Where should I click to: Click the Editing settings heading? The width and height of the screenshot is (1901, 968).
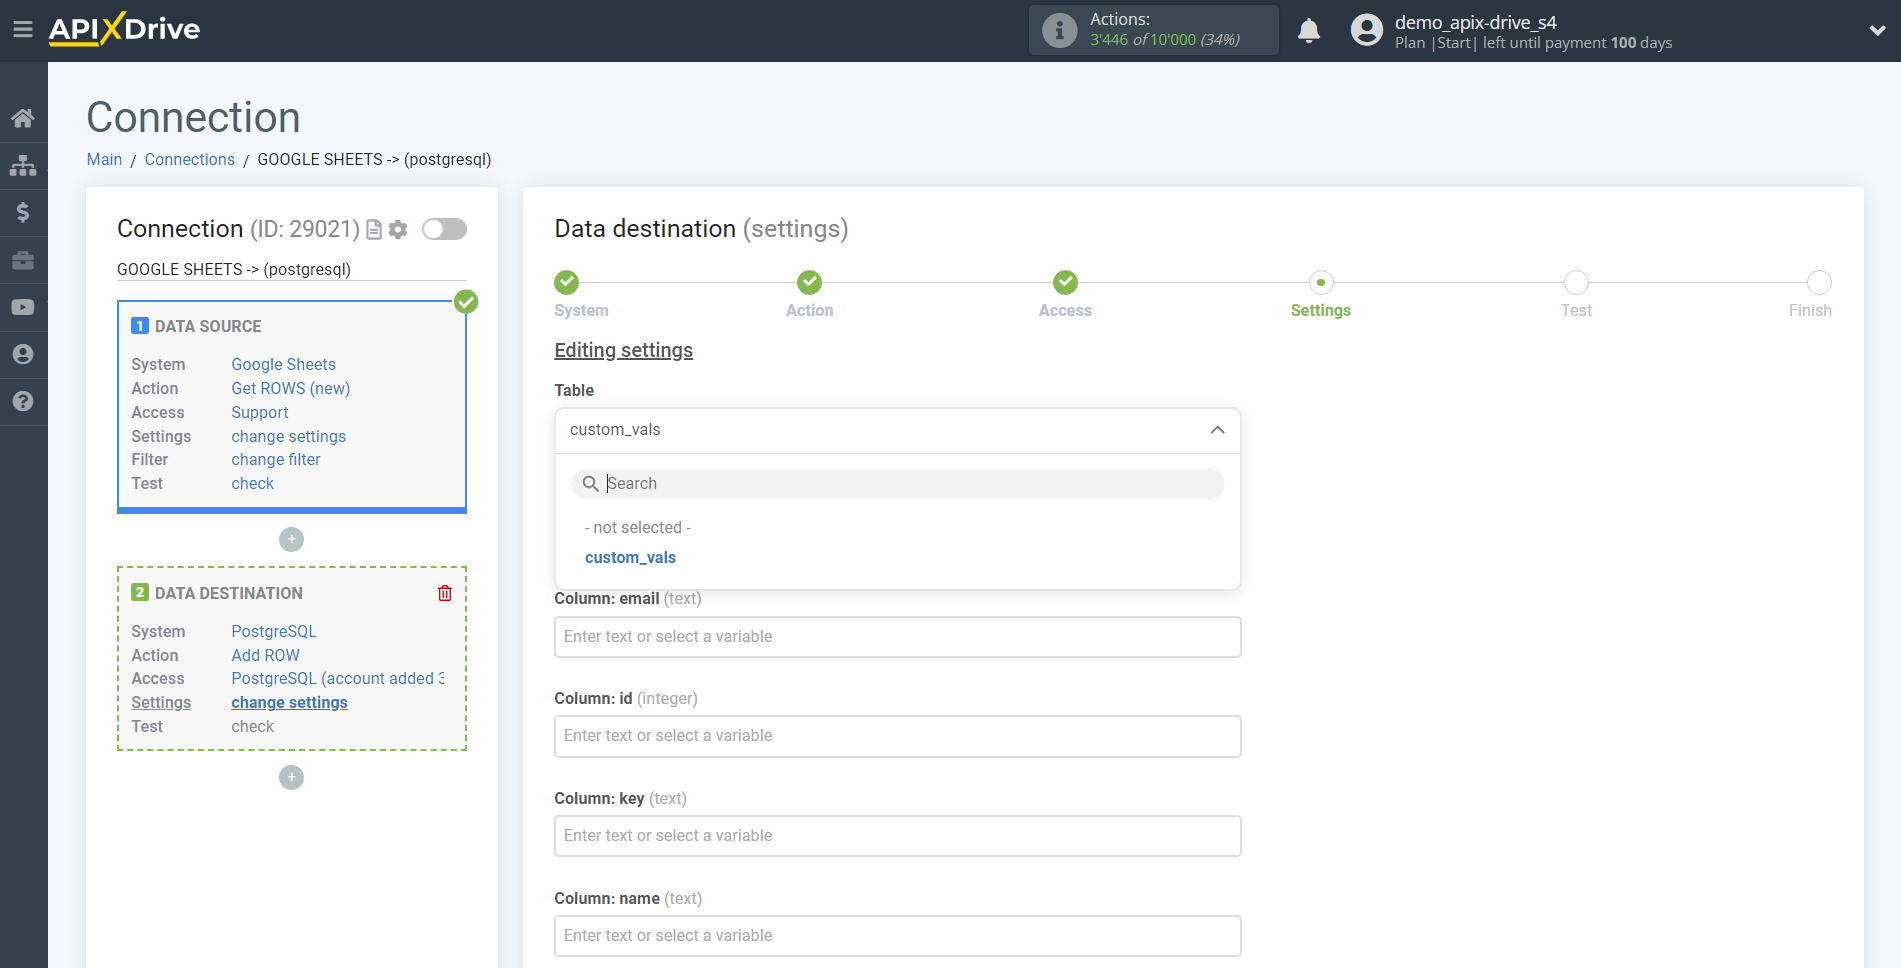[x=623, y=350]
